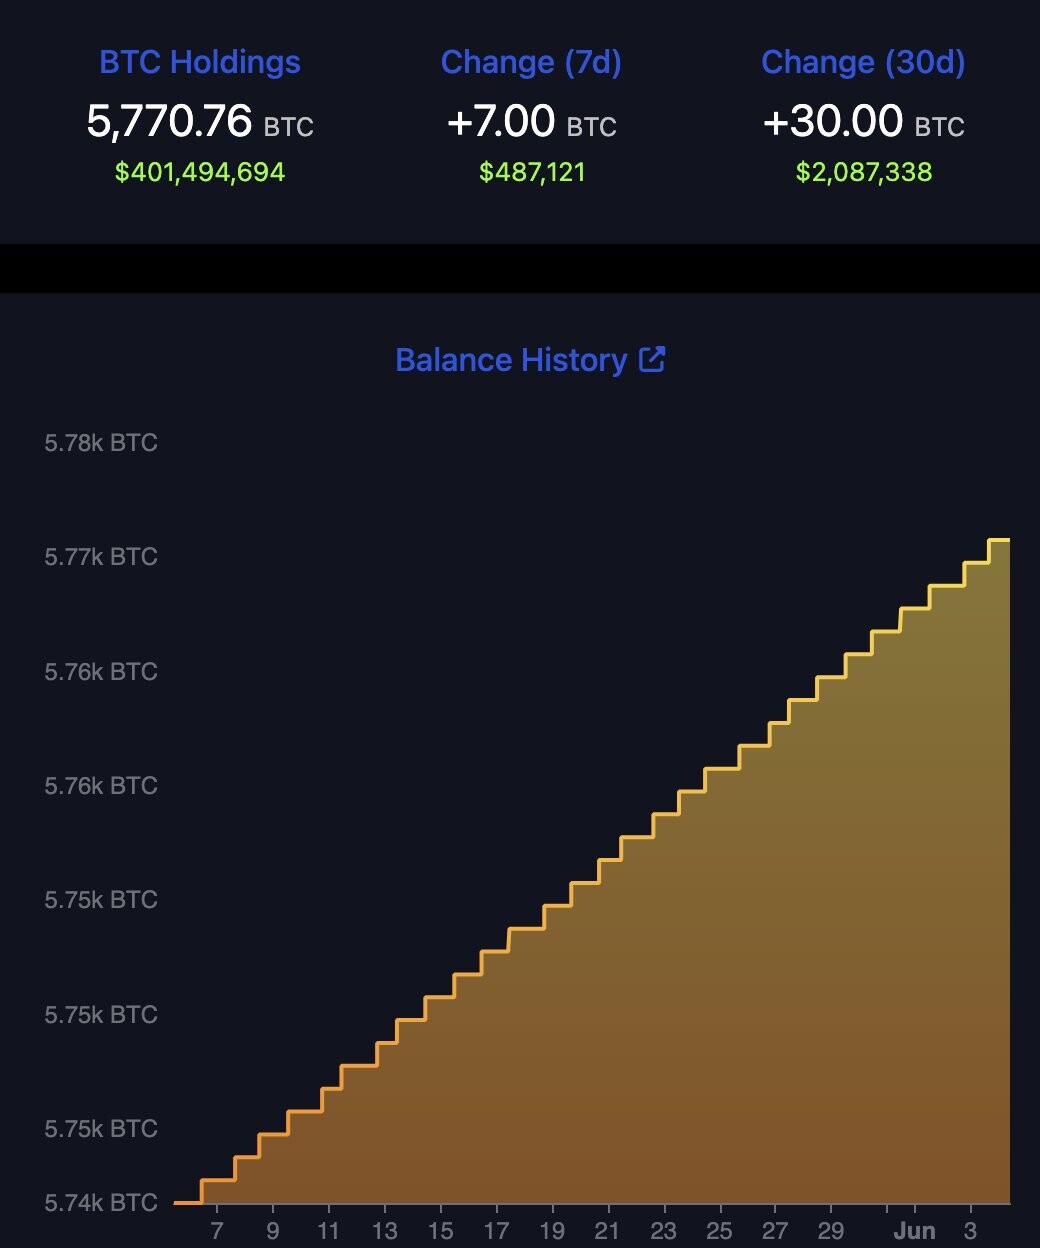Click the 5.77k BTC y-axis label
Viewport: 1040px width, 1248px height.
coord(101,557)
